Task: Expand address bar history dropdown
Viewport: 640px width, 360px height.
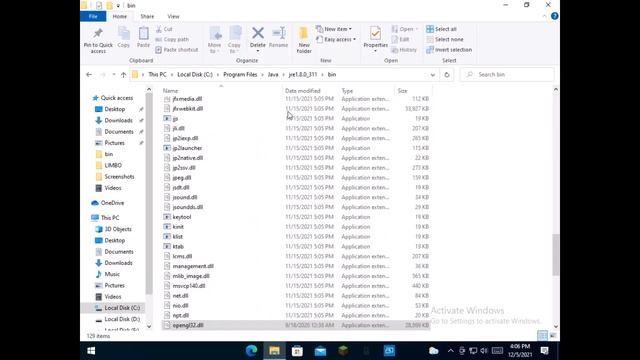Action: 433,75
